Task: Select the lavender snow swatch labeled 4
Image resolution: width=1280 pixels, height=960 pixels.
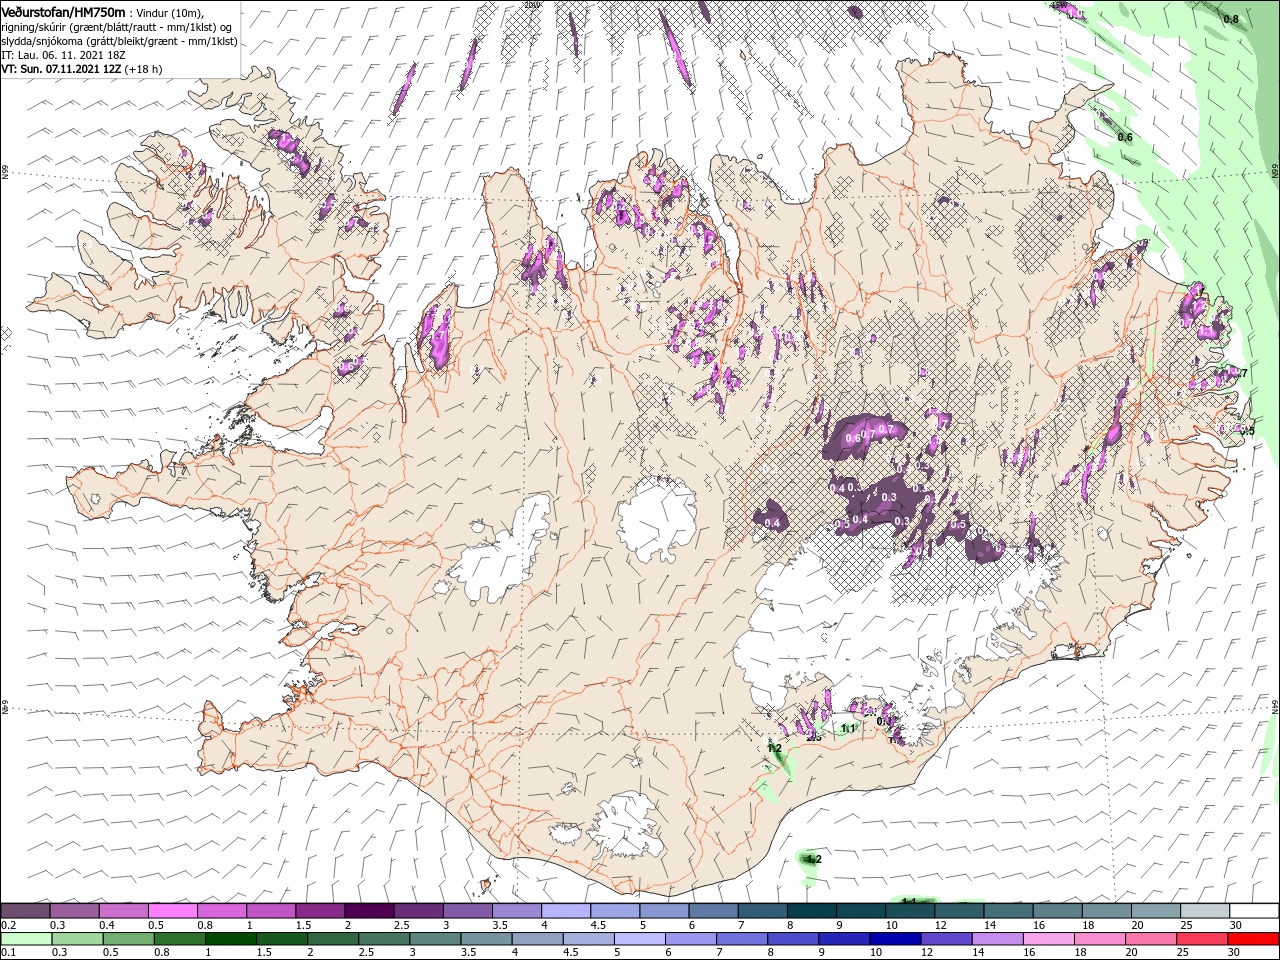Action: click(566, 911)
